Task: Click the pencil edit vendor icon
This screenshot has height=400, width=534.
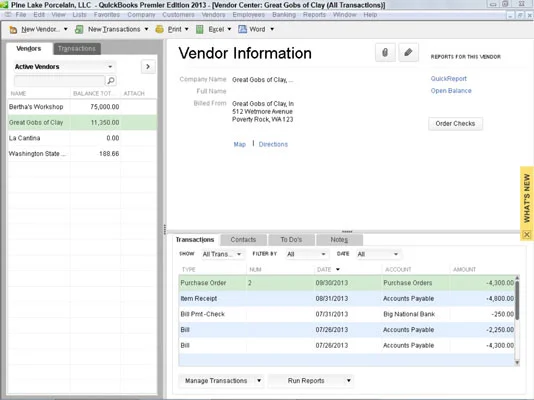Action: [x=408, y=52]
